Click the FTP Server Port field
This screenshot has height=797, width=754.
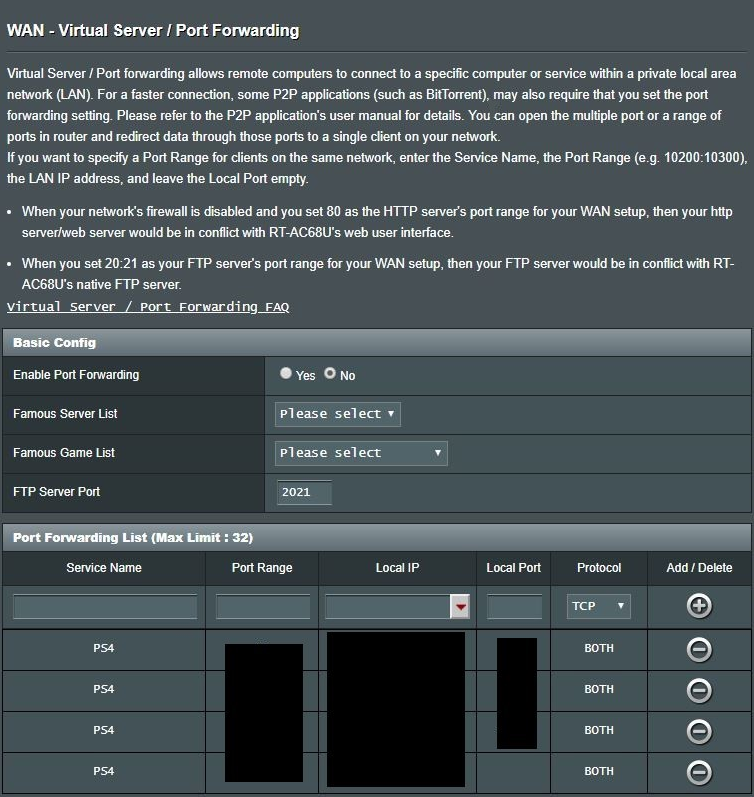pos(304,492)
